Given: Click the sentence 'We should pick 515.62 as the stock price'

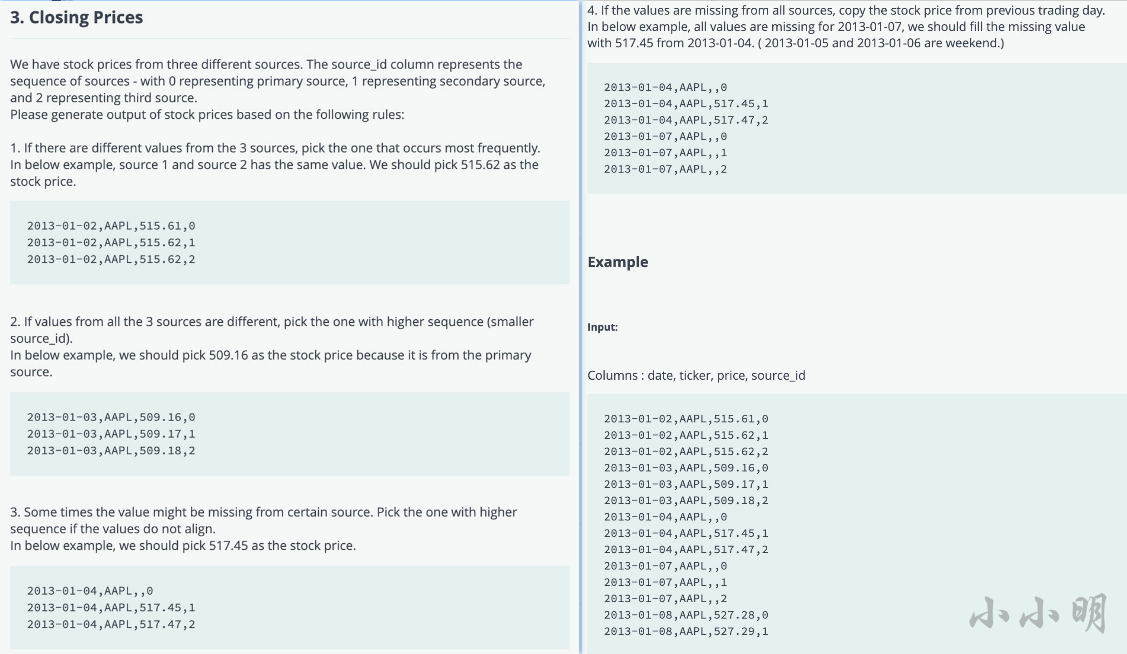Looking at the screenshot, I should (x=274, y=173).
